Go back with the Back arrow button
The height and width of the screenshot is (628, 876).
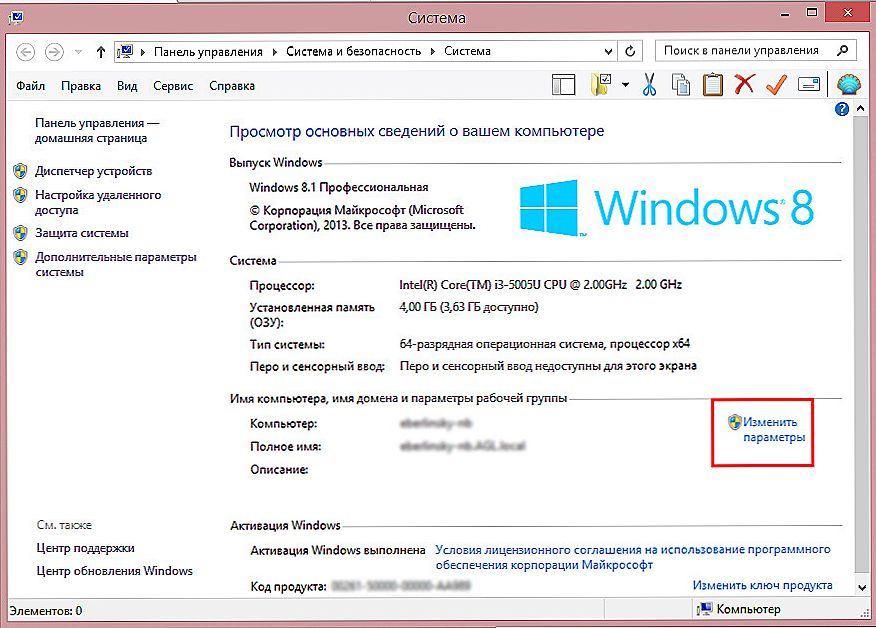point(26,52)
